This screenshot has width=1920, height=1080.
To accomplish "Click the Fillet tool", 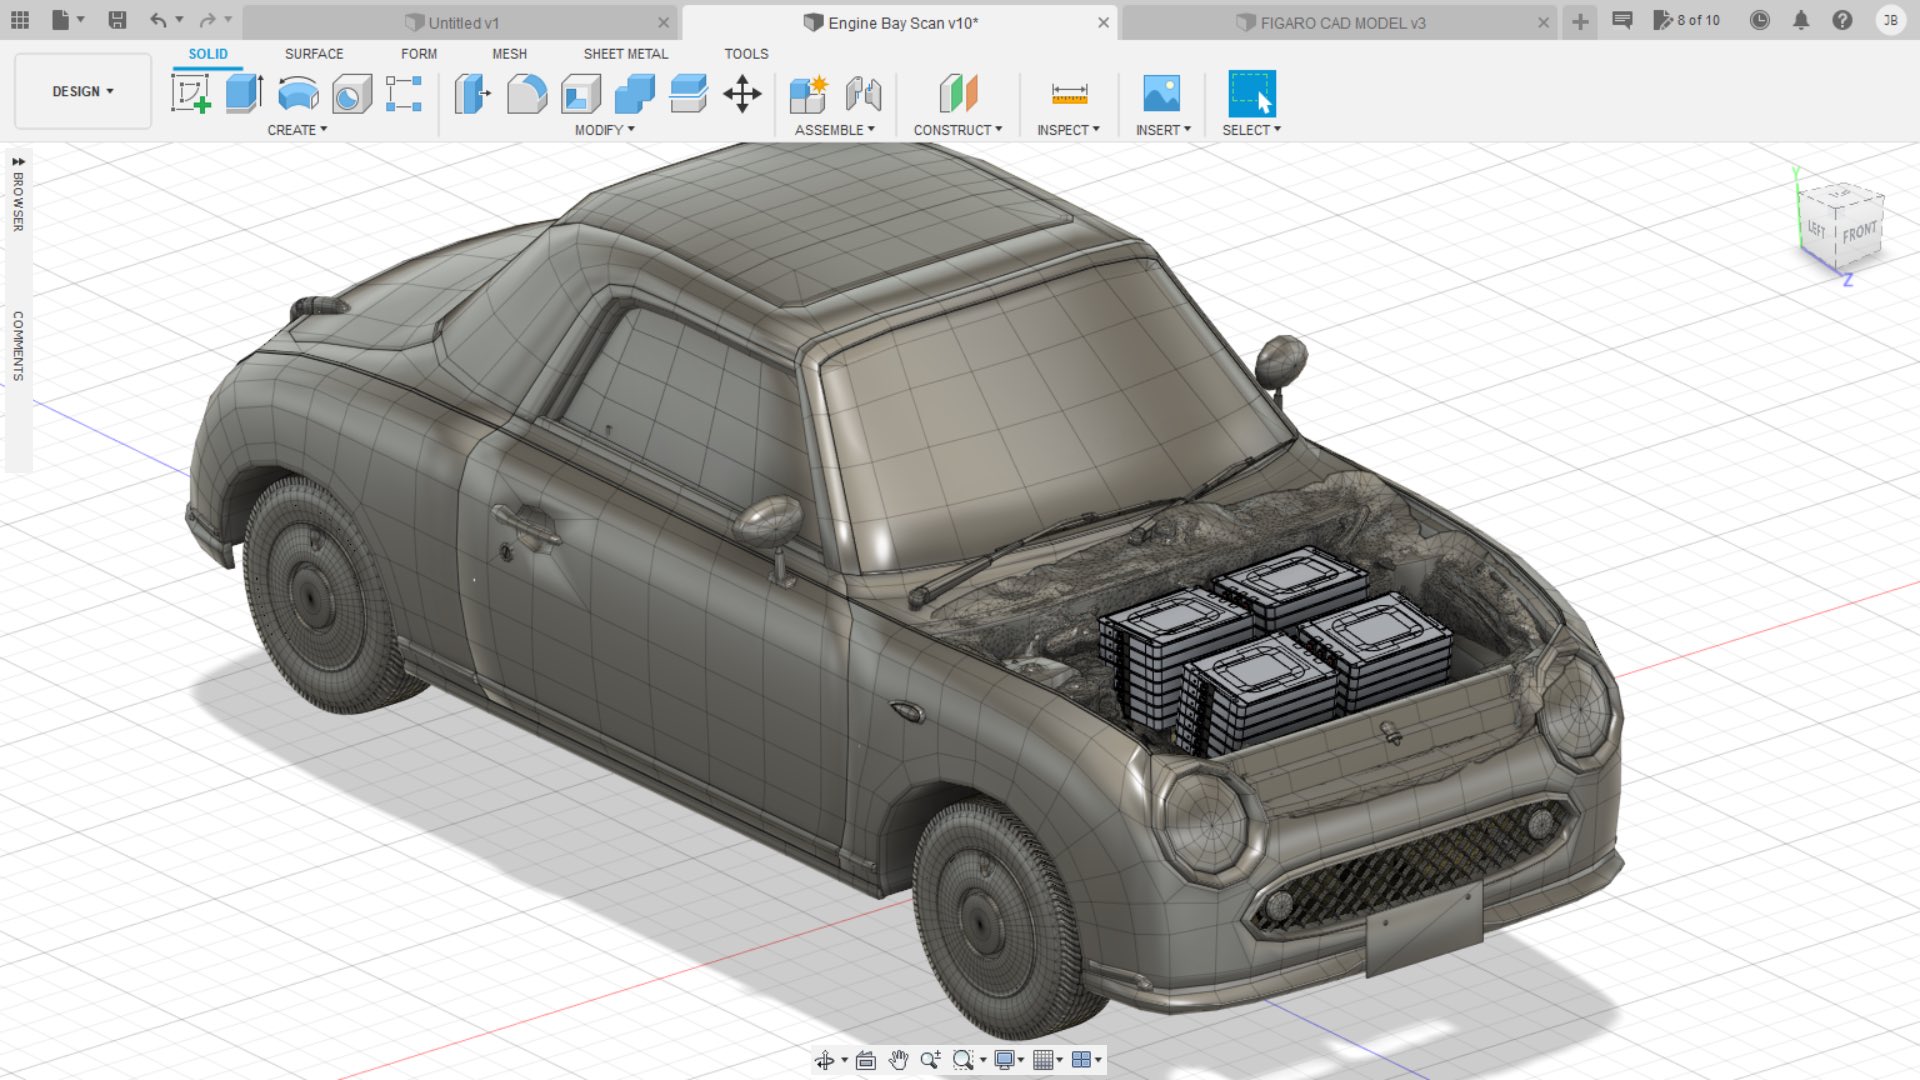I will click(x=527, y=94).
